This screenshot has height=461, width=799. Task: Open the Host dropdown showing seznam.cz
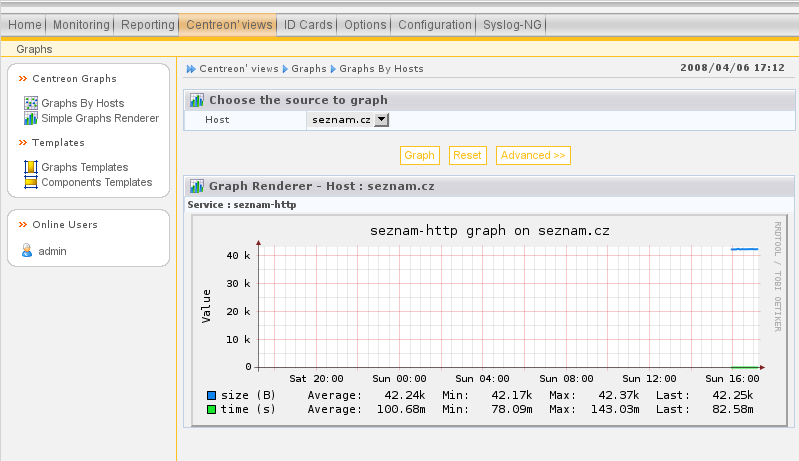point(349,120)
